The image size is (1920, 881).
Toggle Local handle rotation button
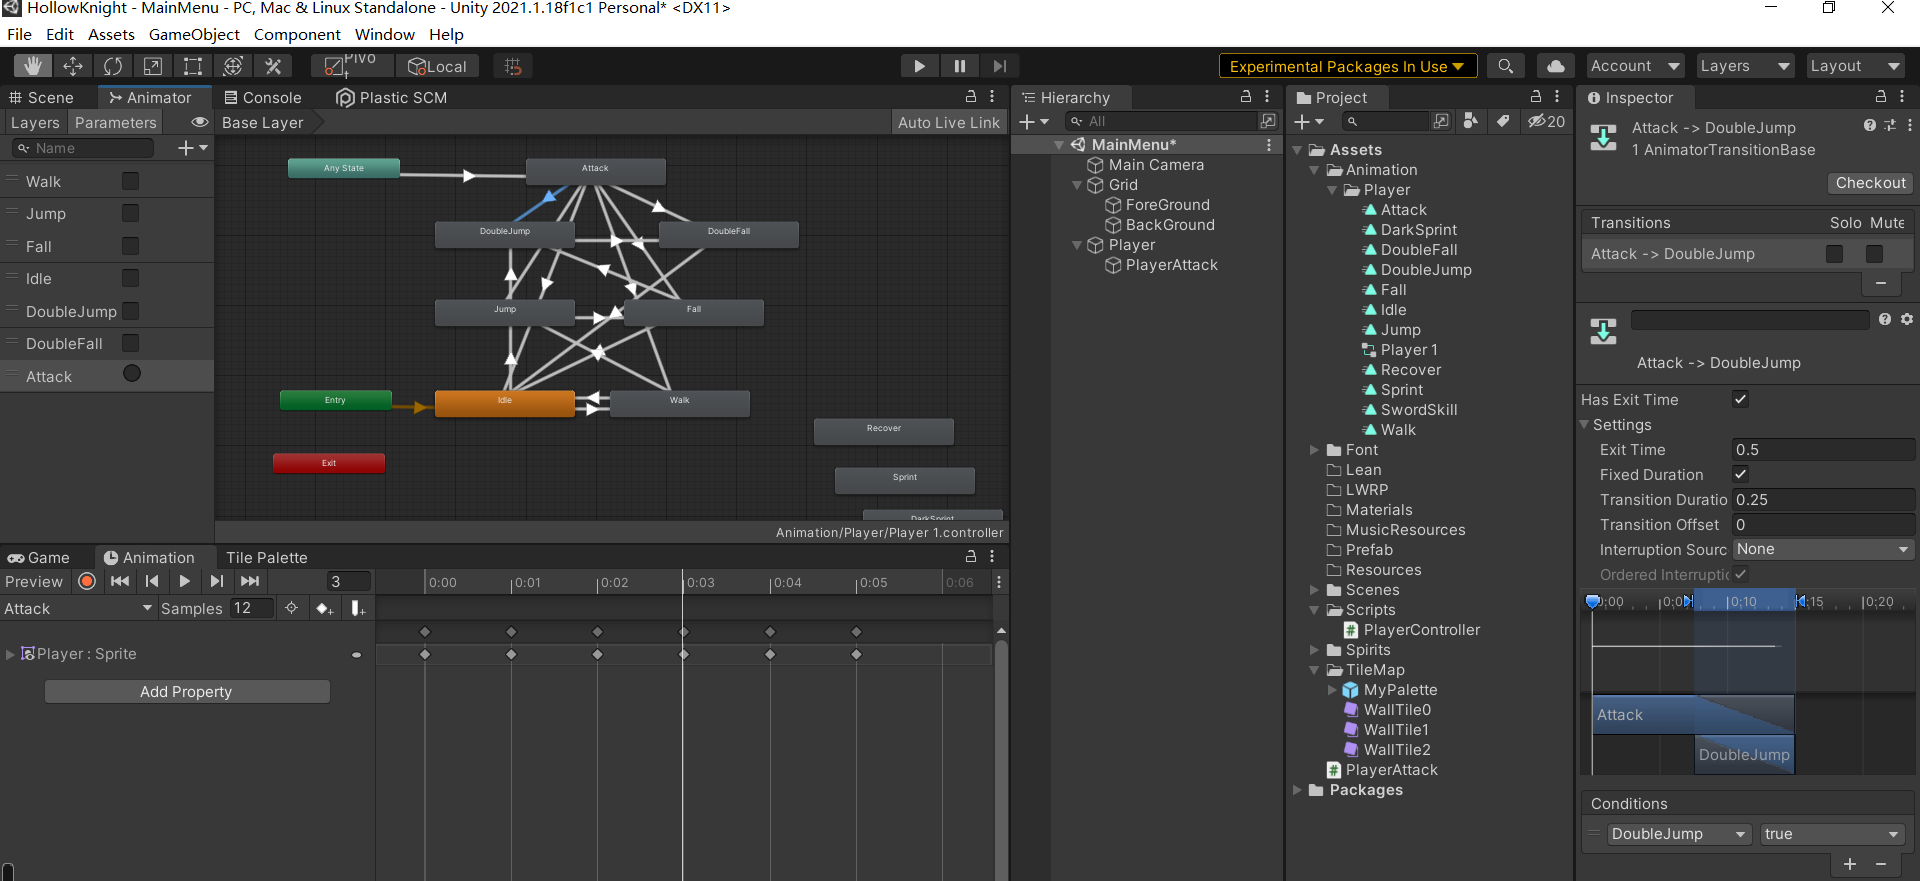pos(438,66)
